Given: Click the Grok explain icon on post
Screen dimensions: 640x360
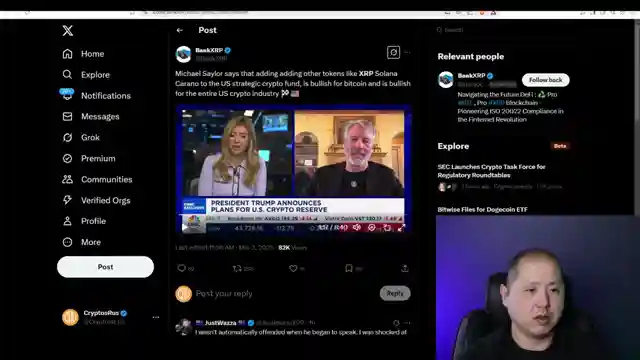Looking at the screenshot, I should coord(393,52).
